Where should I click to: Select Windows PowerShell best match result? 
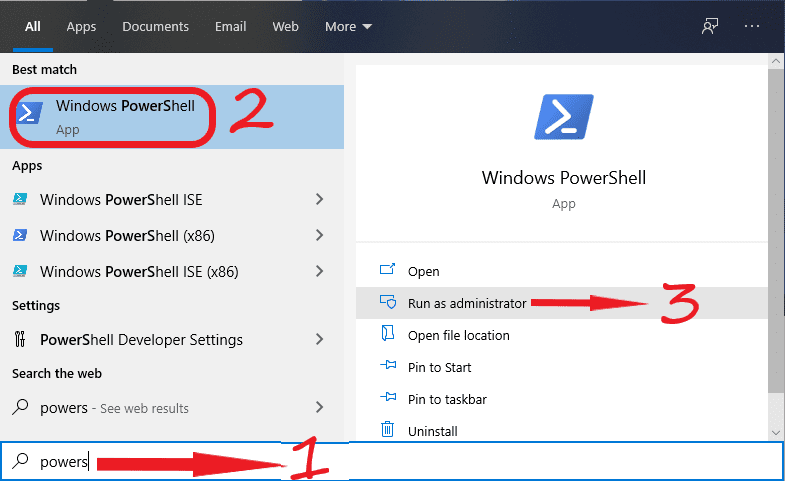pos(172,117)
